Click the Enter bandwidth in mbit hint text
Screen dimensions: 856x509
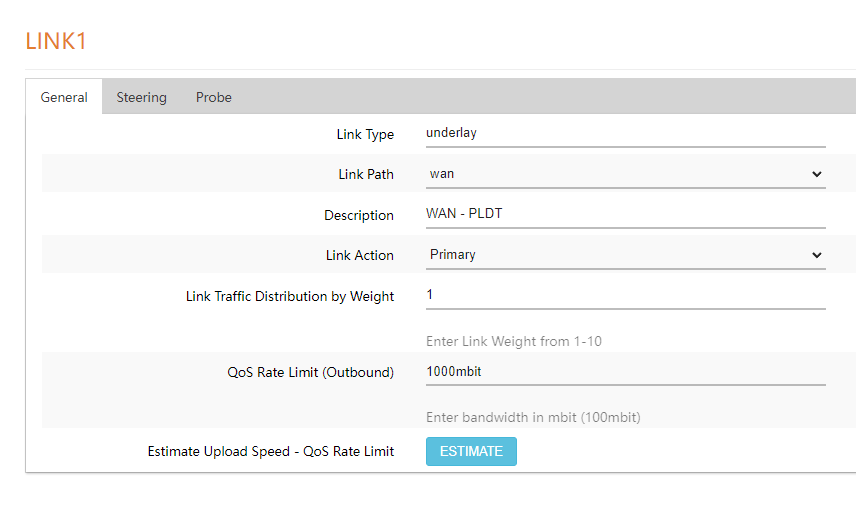coord(533,417)
